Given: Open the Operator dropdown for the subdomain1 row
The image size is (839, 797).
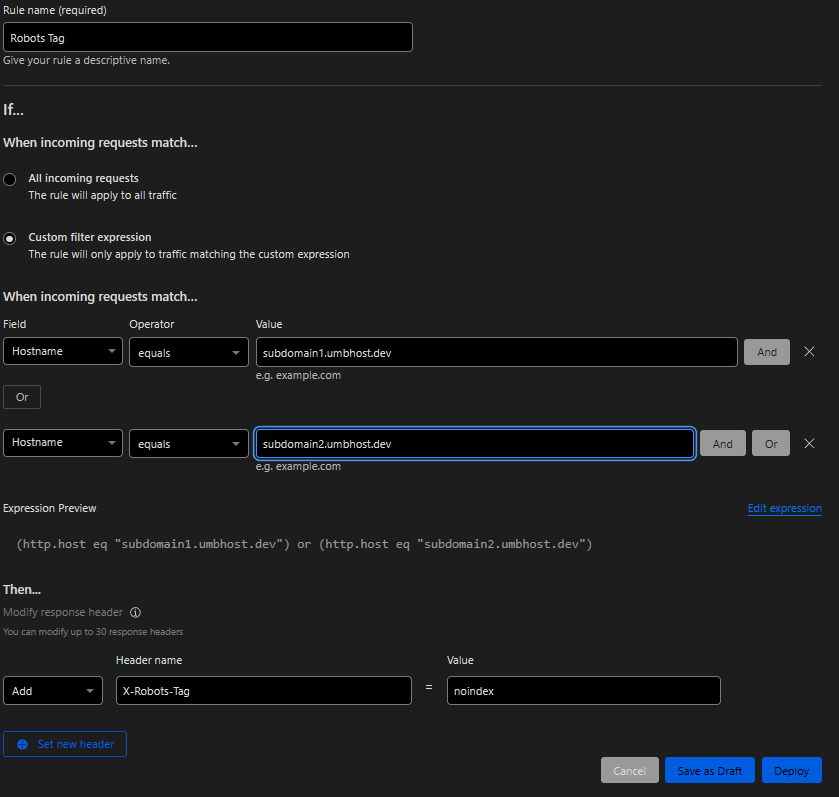Looking at the screenshot, I should click(x=189, y=352).
